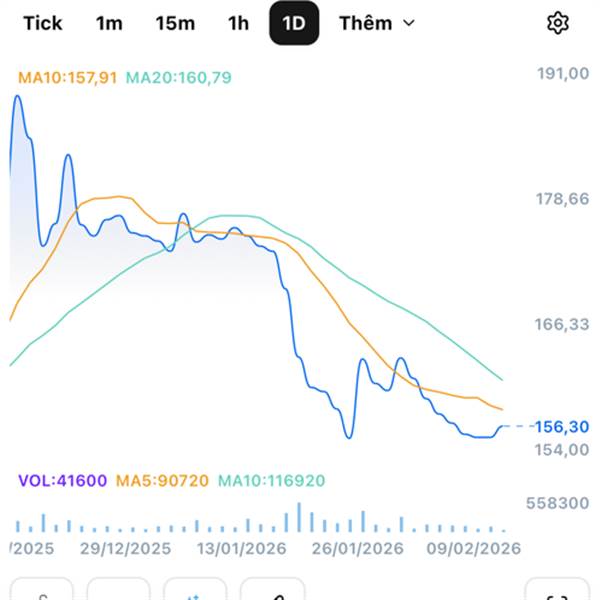Switch to the 1m timeframe
The image size is (600, 600).
[109, 23]
